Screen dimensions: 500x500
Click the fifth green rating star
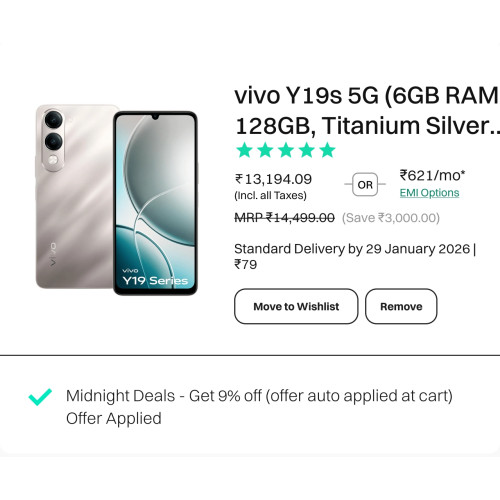[x=327, y=150]
